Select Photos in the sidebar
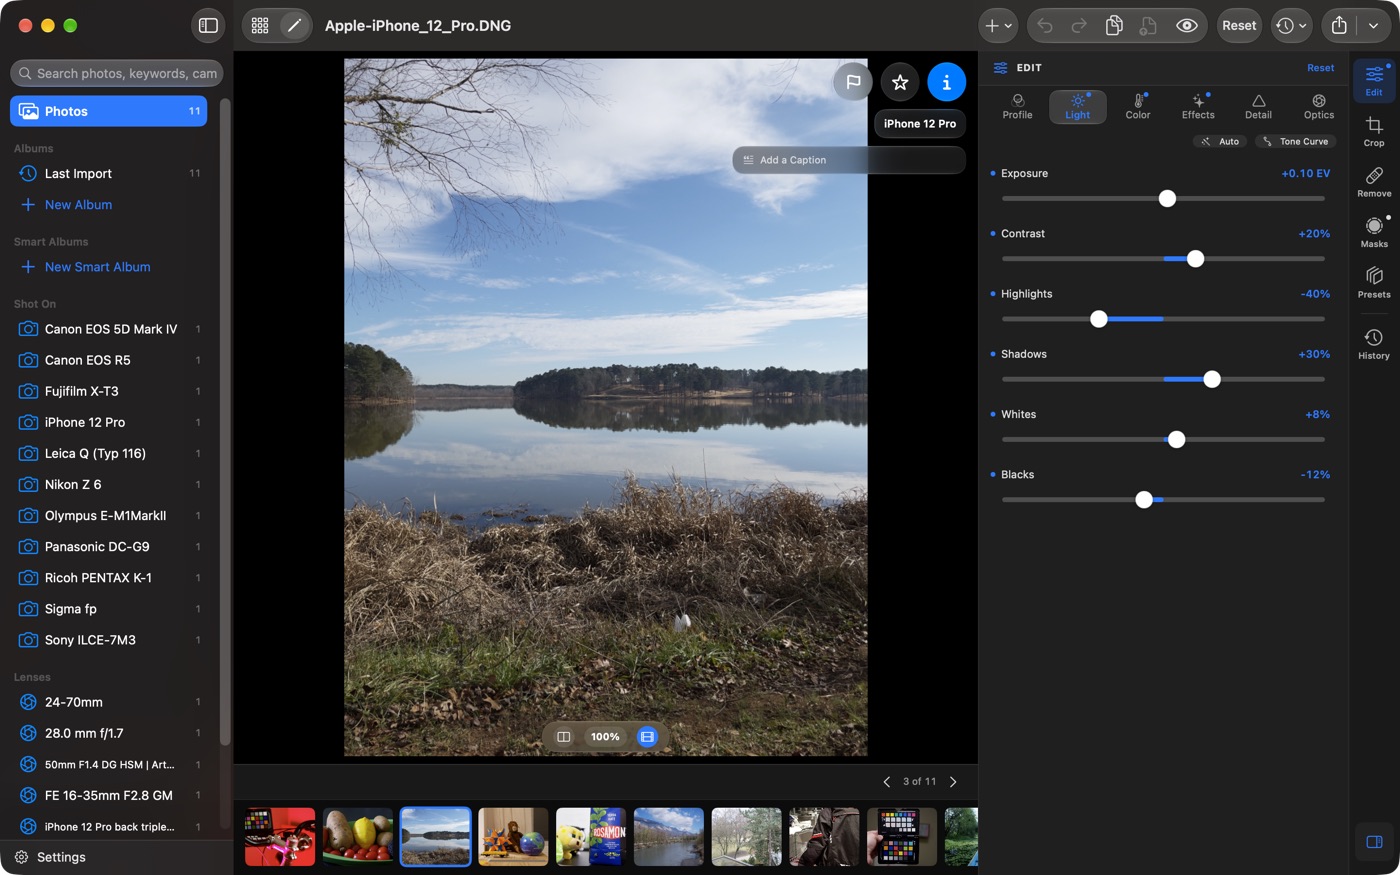1400x875 pixels. (x=108, y=111)
